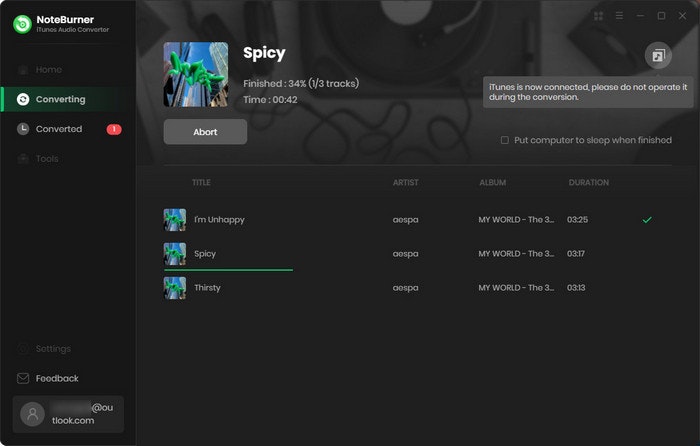This screenshot has height=446, width=700.
Task: Click the TITLE column header
Action: pyautogui.click(x=201, y=183)
